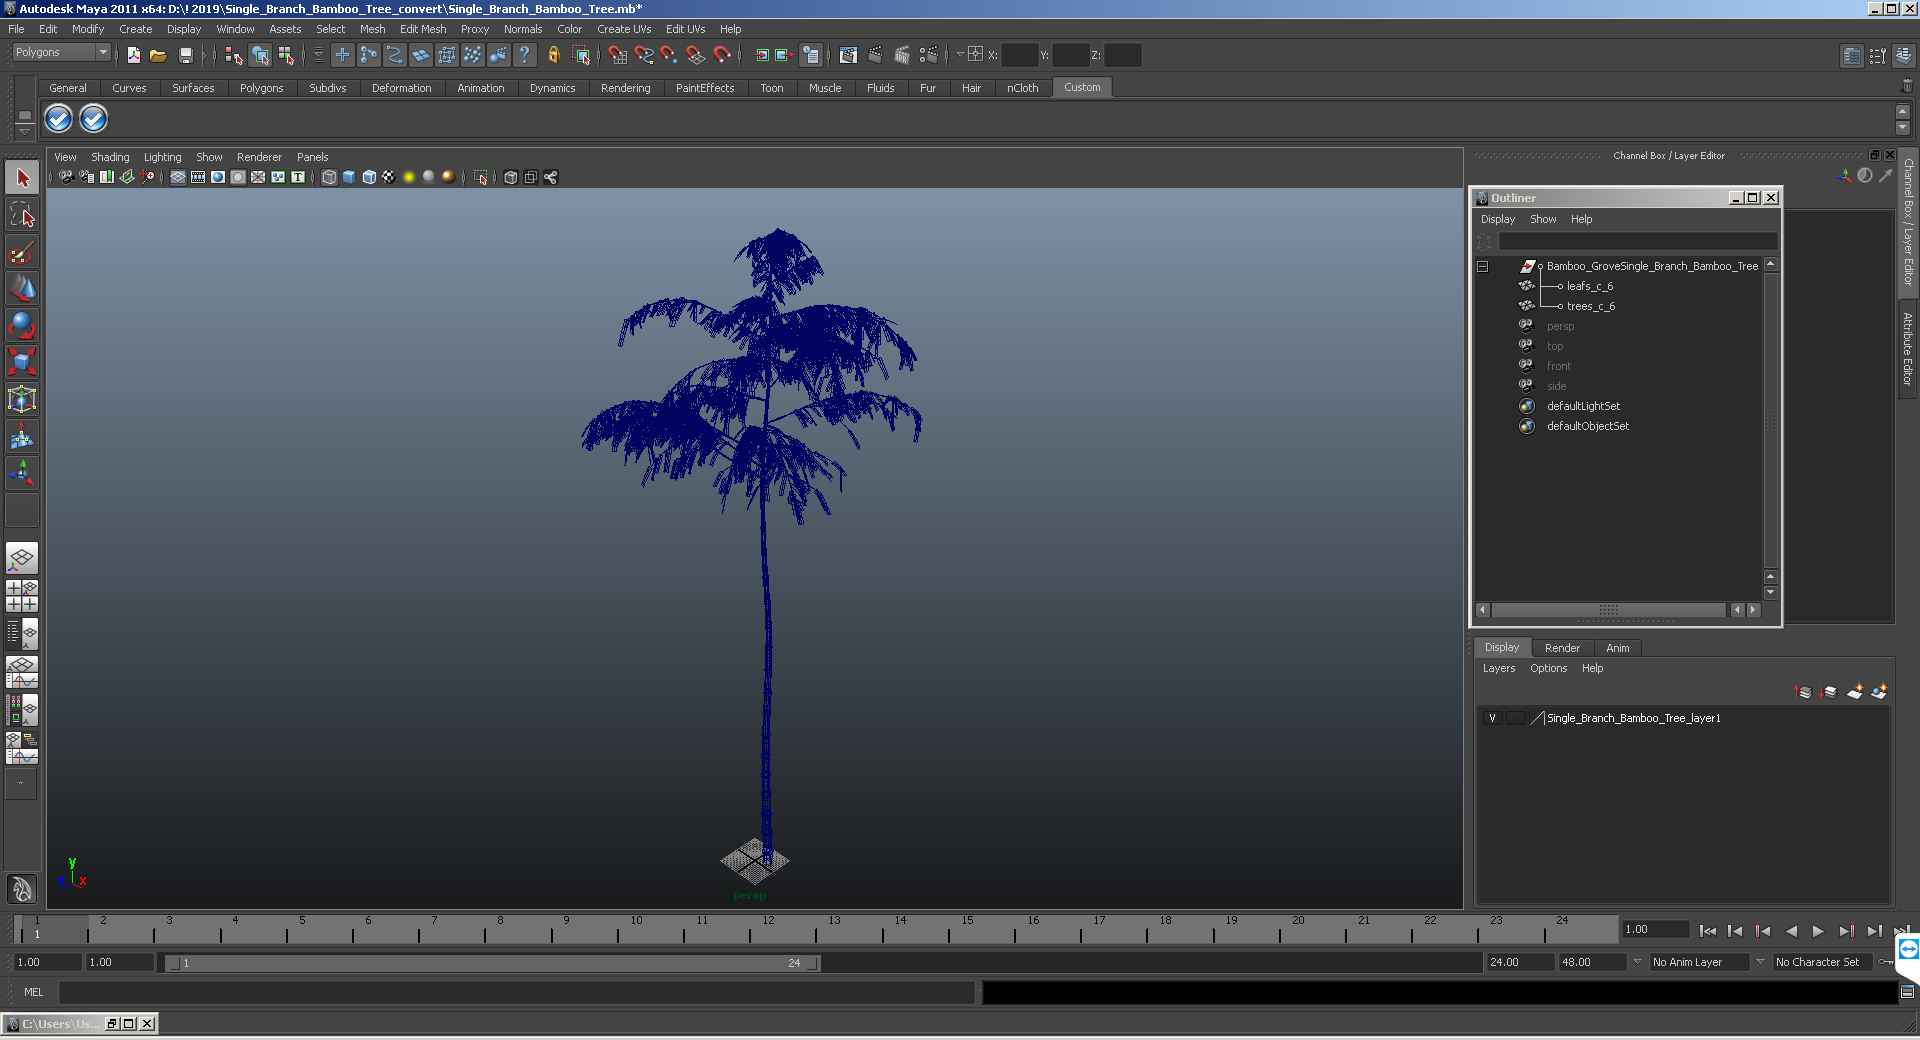1920x1040 pixels.
Task: Select the arrow Select tool in toolbox
Action: tap(22, 178)
